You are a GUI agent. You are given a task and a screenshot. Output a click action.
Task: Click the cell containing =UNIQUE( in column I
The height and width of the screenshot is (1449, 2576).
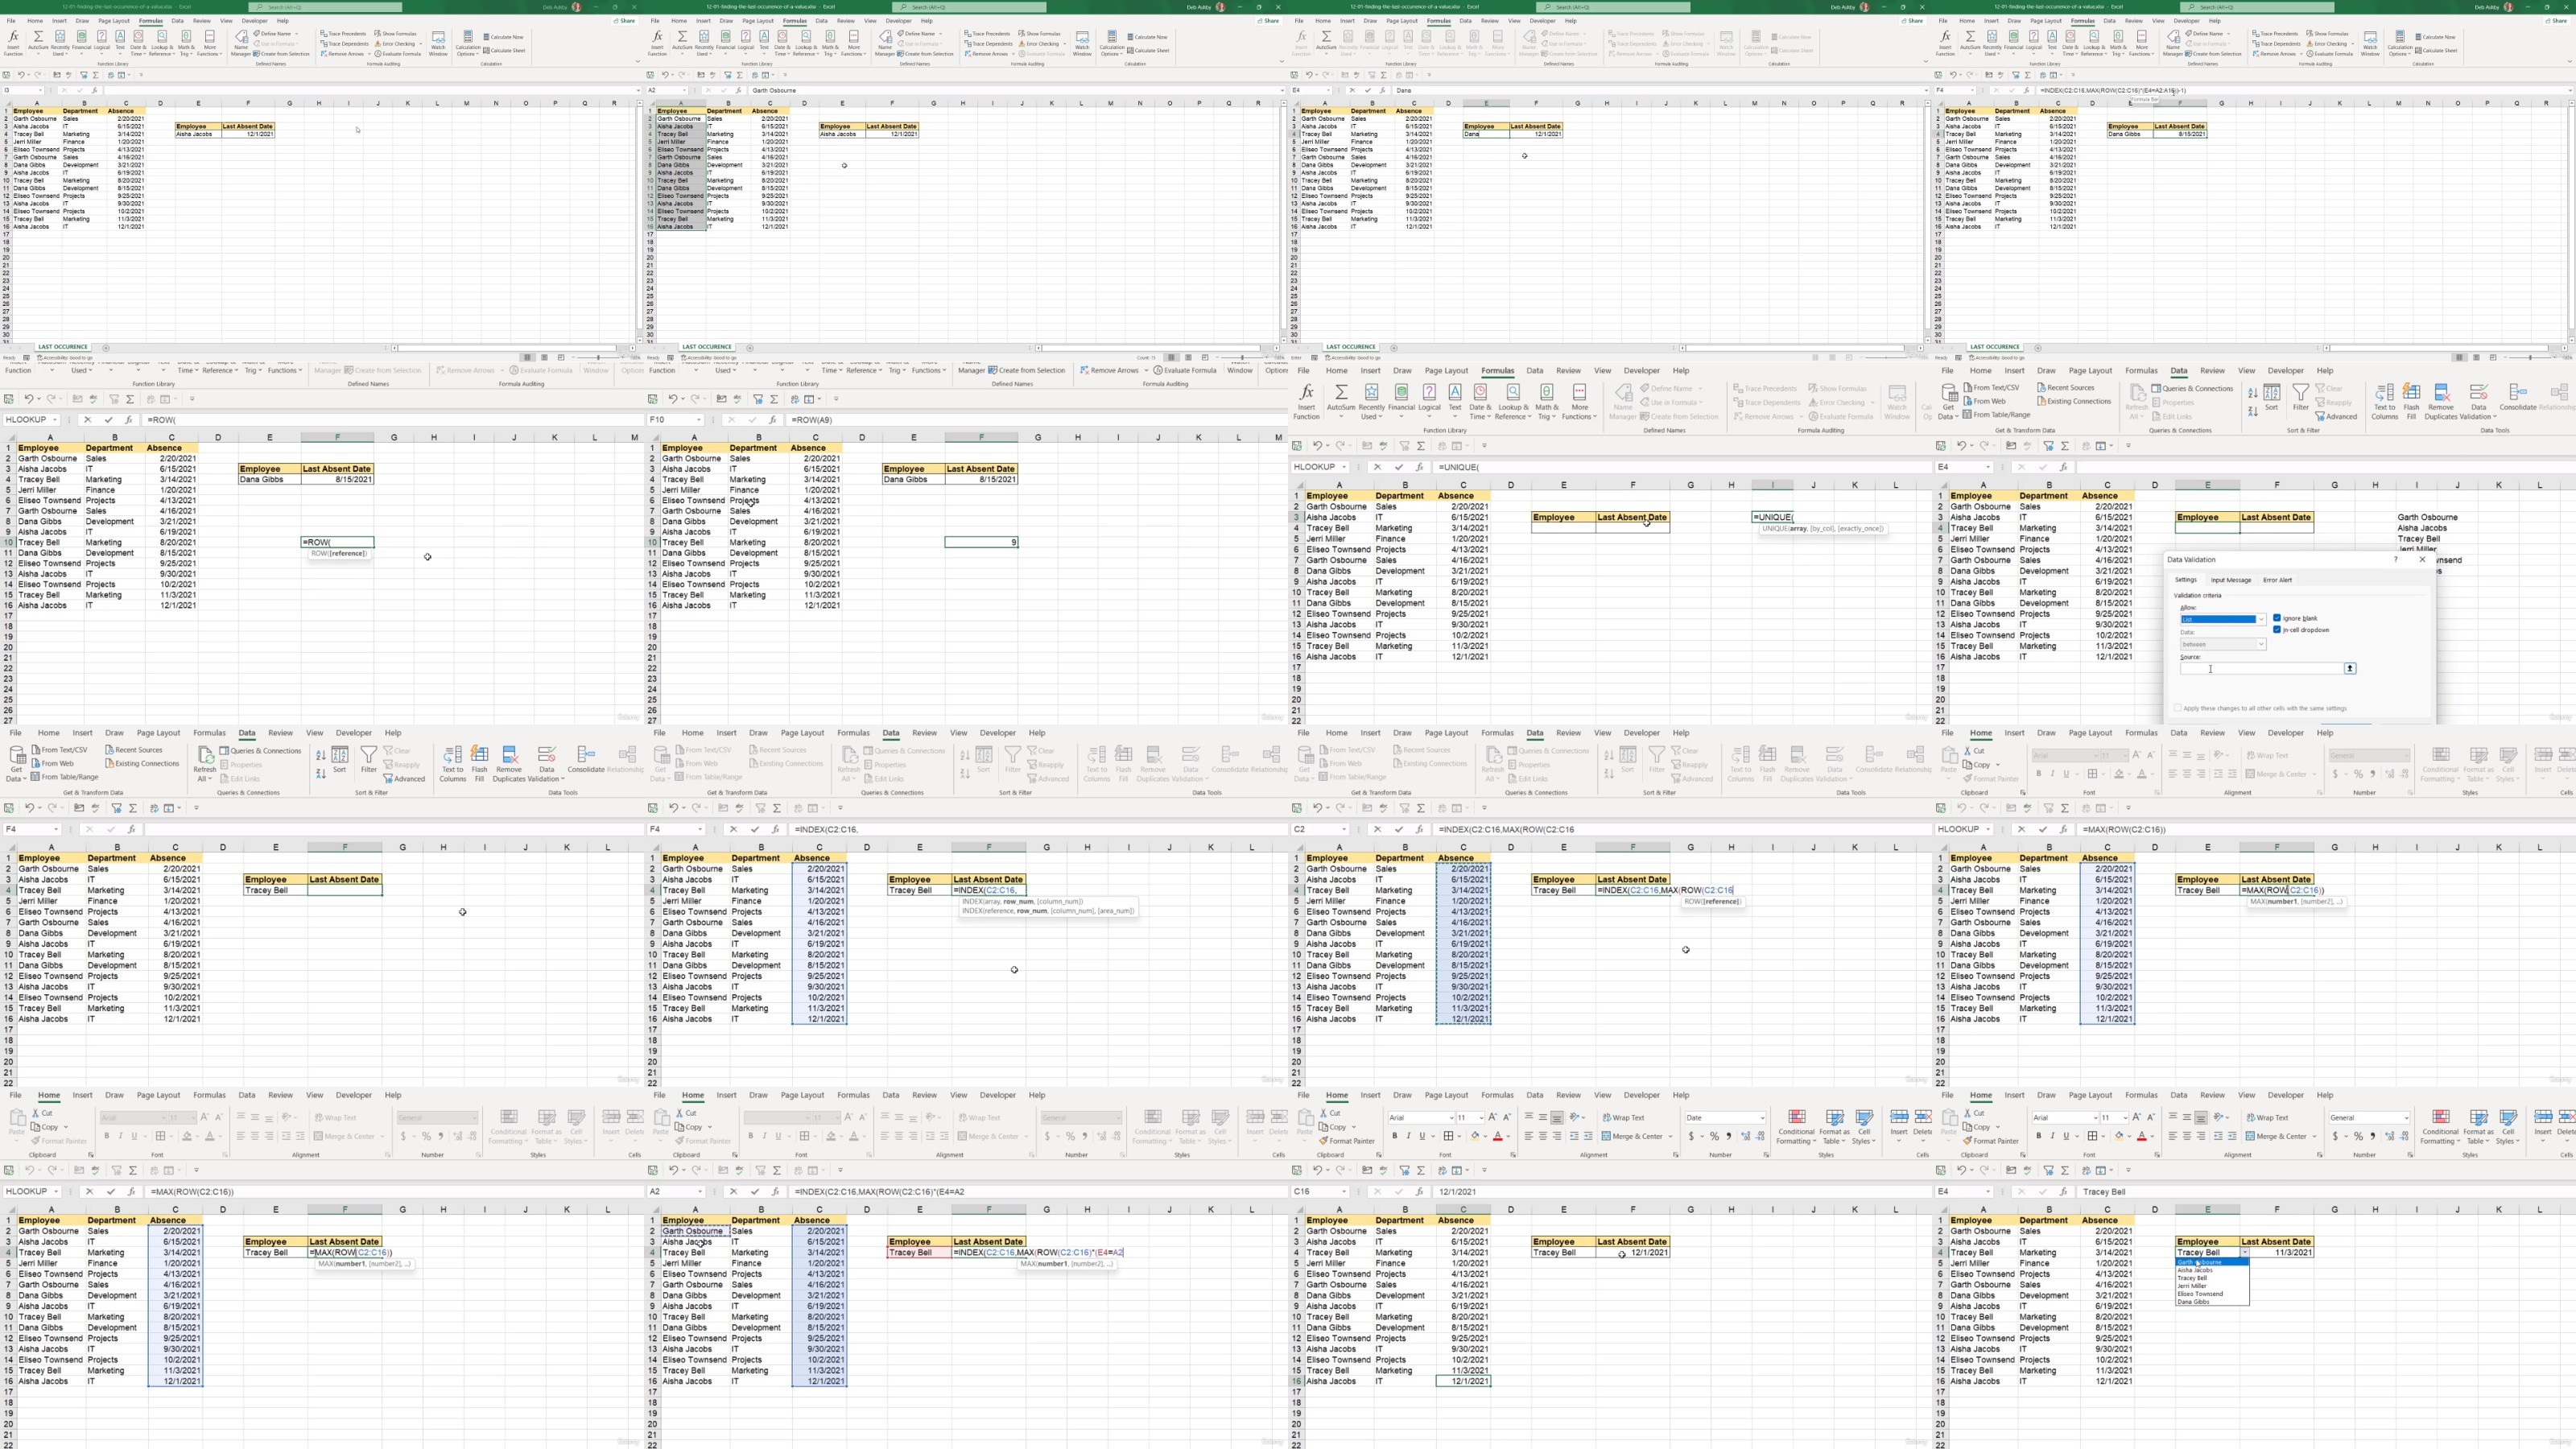click(x=1772, y=517)
